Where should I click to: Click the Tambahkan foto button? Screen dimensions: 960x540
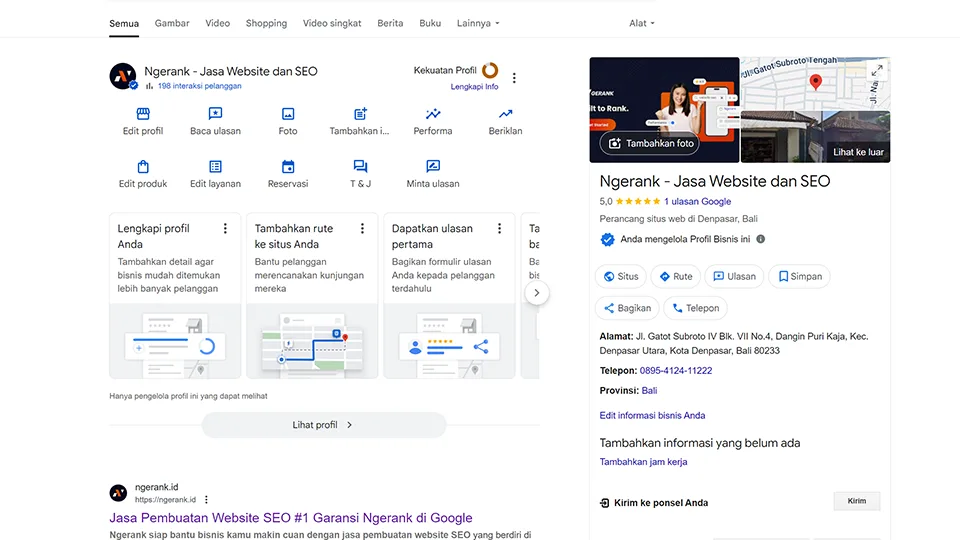(x=650, y=143)
